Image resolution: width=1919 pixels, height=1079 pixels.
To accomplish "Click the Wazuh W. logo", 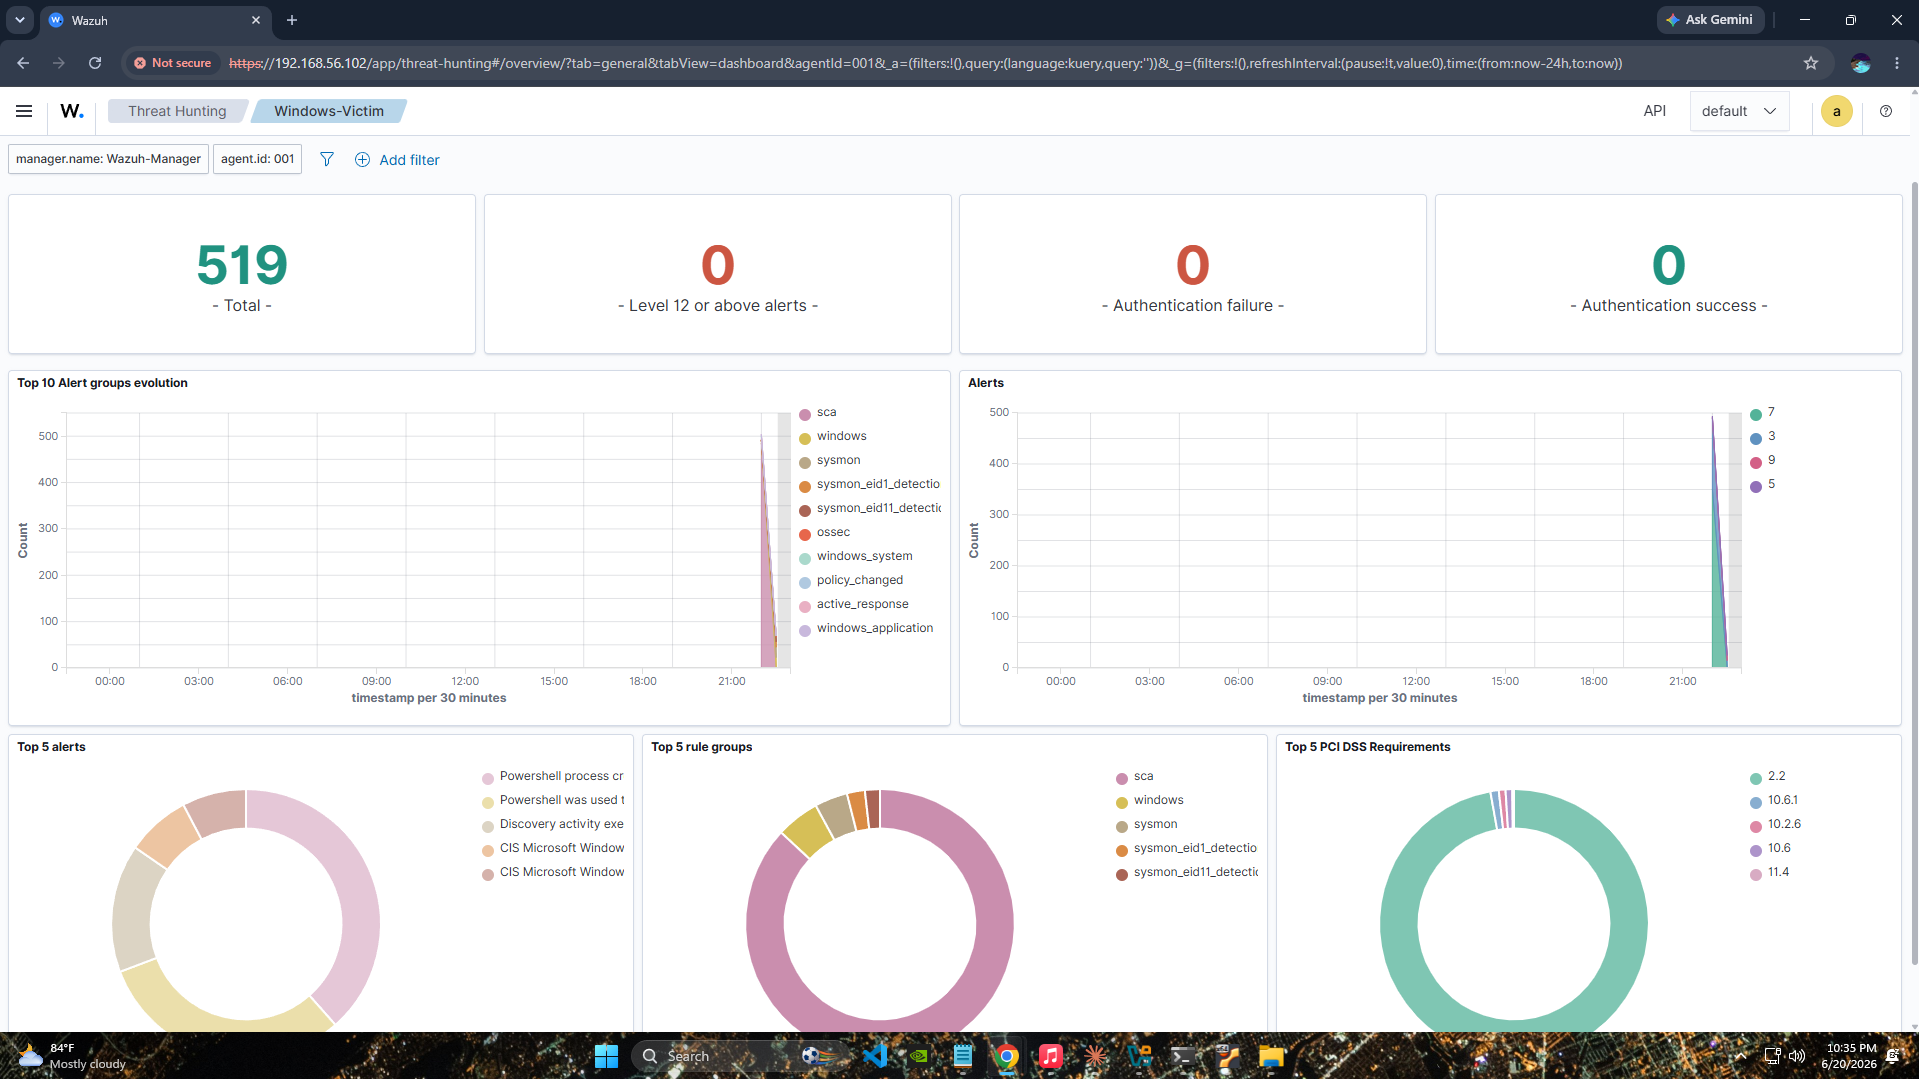I will [x=72, y=111].
